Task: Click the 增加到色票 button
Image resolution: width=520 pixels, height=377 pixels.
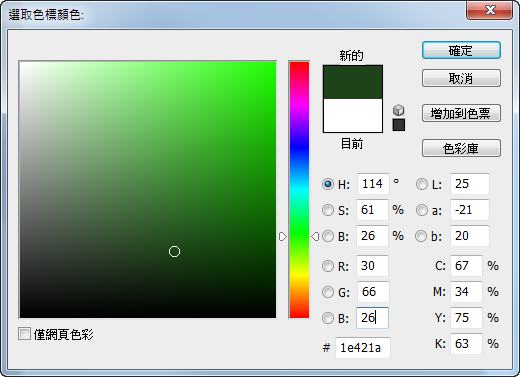Action: click(x=461, y=113)
